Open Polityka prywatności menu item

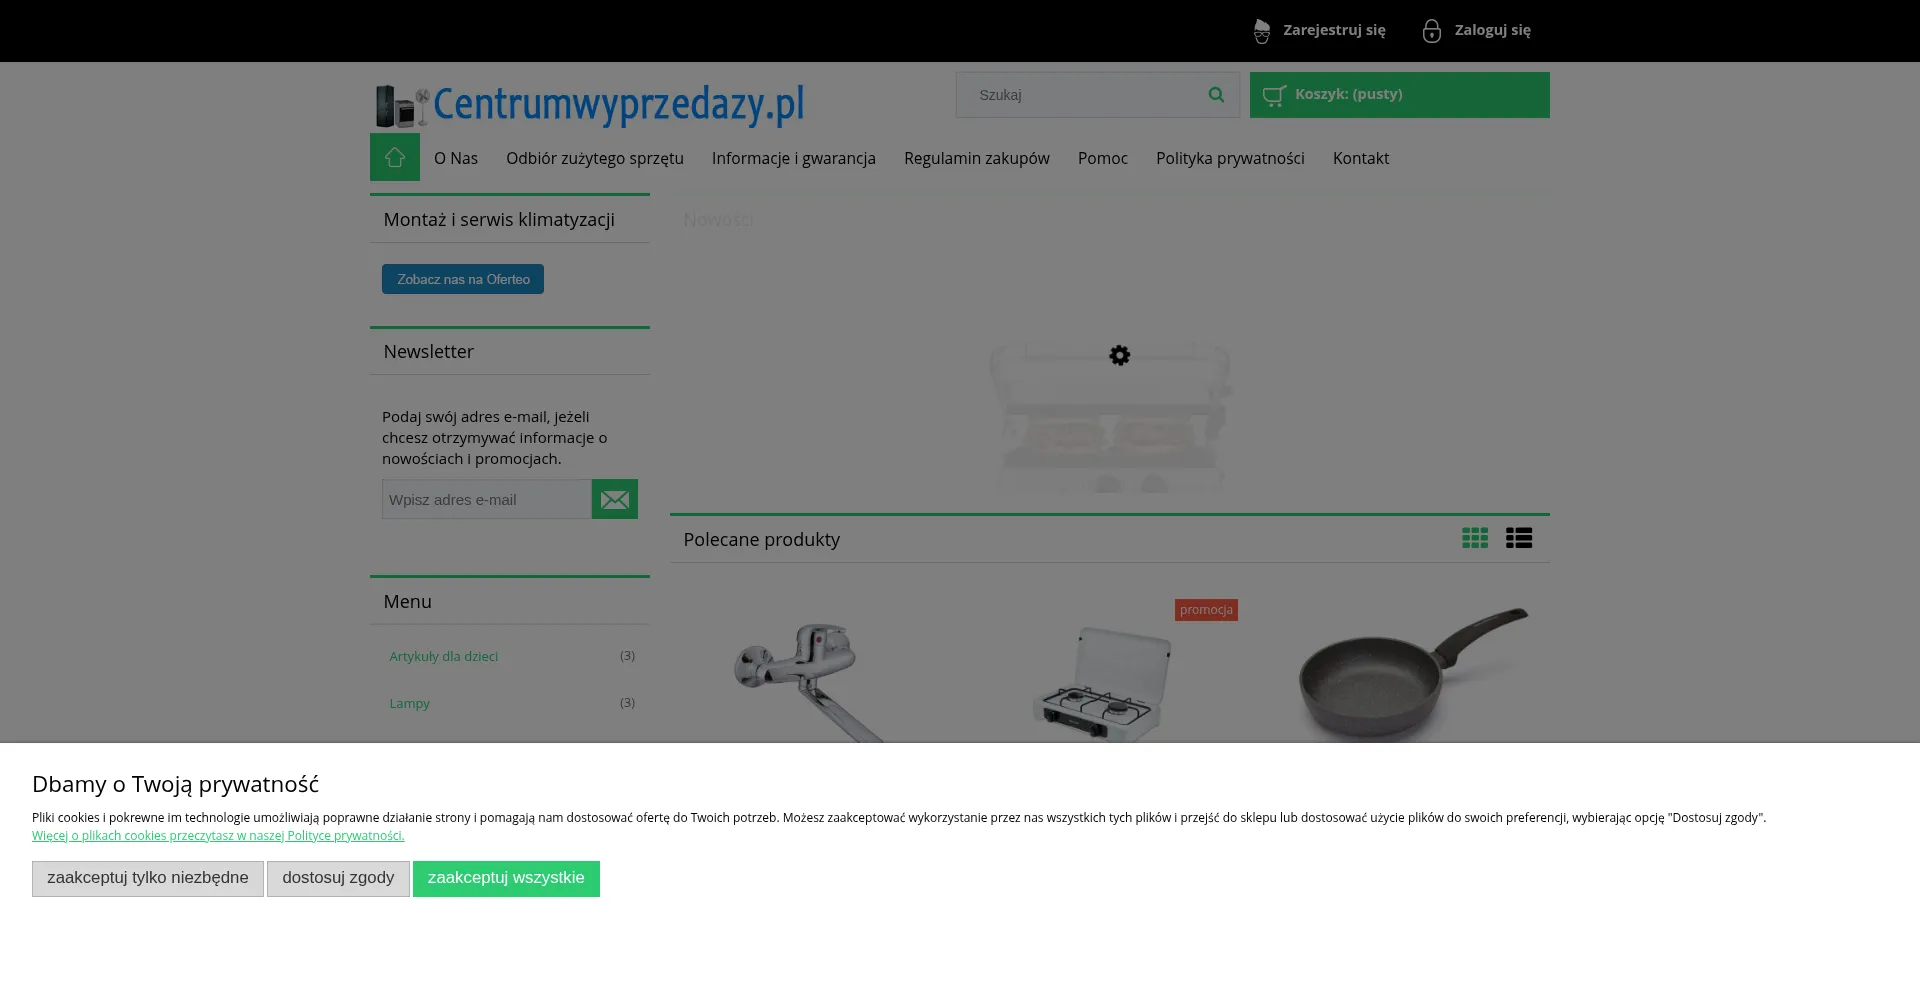point(1230,158)
